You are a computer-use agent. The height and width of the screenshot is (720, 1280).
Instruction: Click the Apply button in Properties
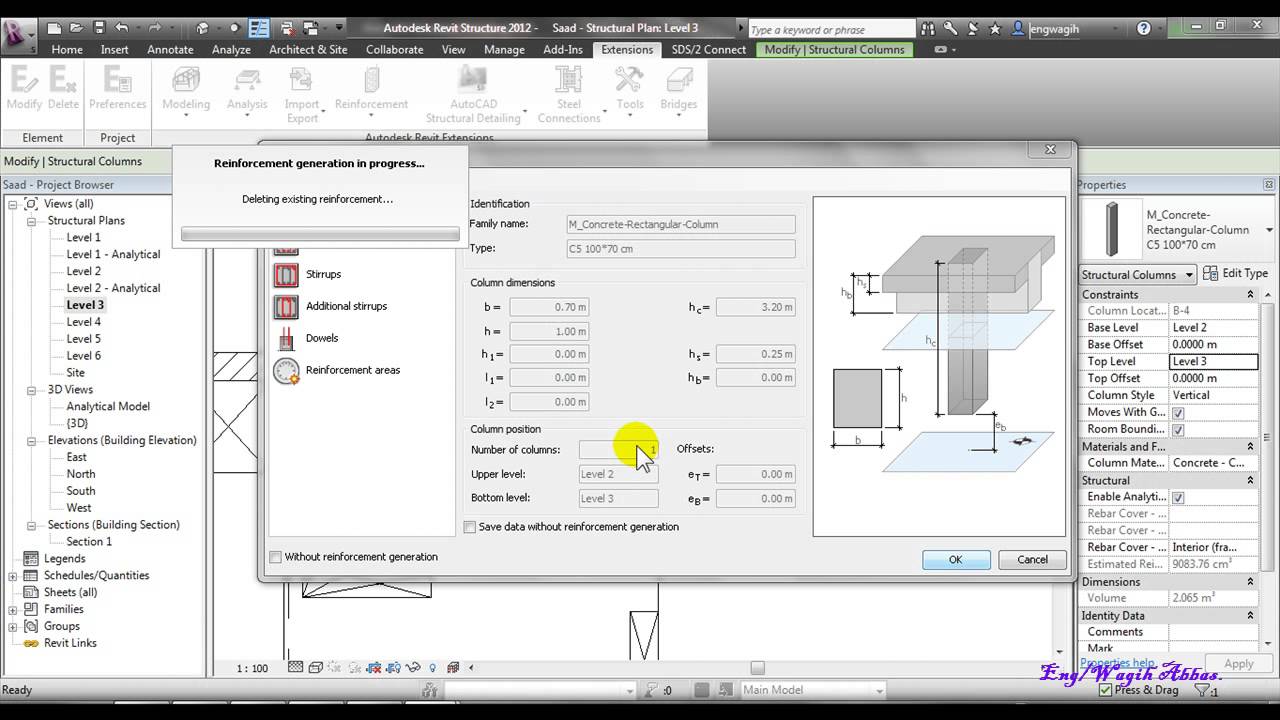point(1239,664)
